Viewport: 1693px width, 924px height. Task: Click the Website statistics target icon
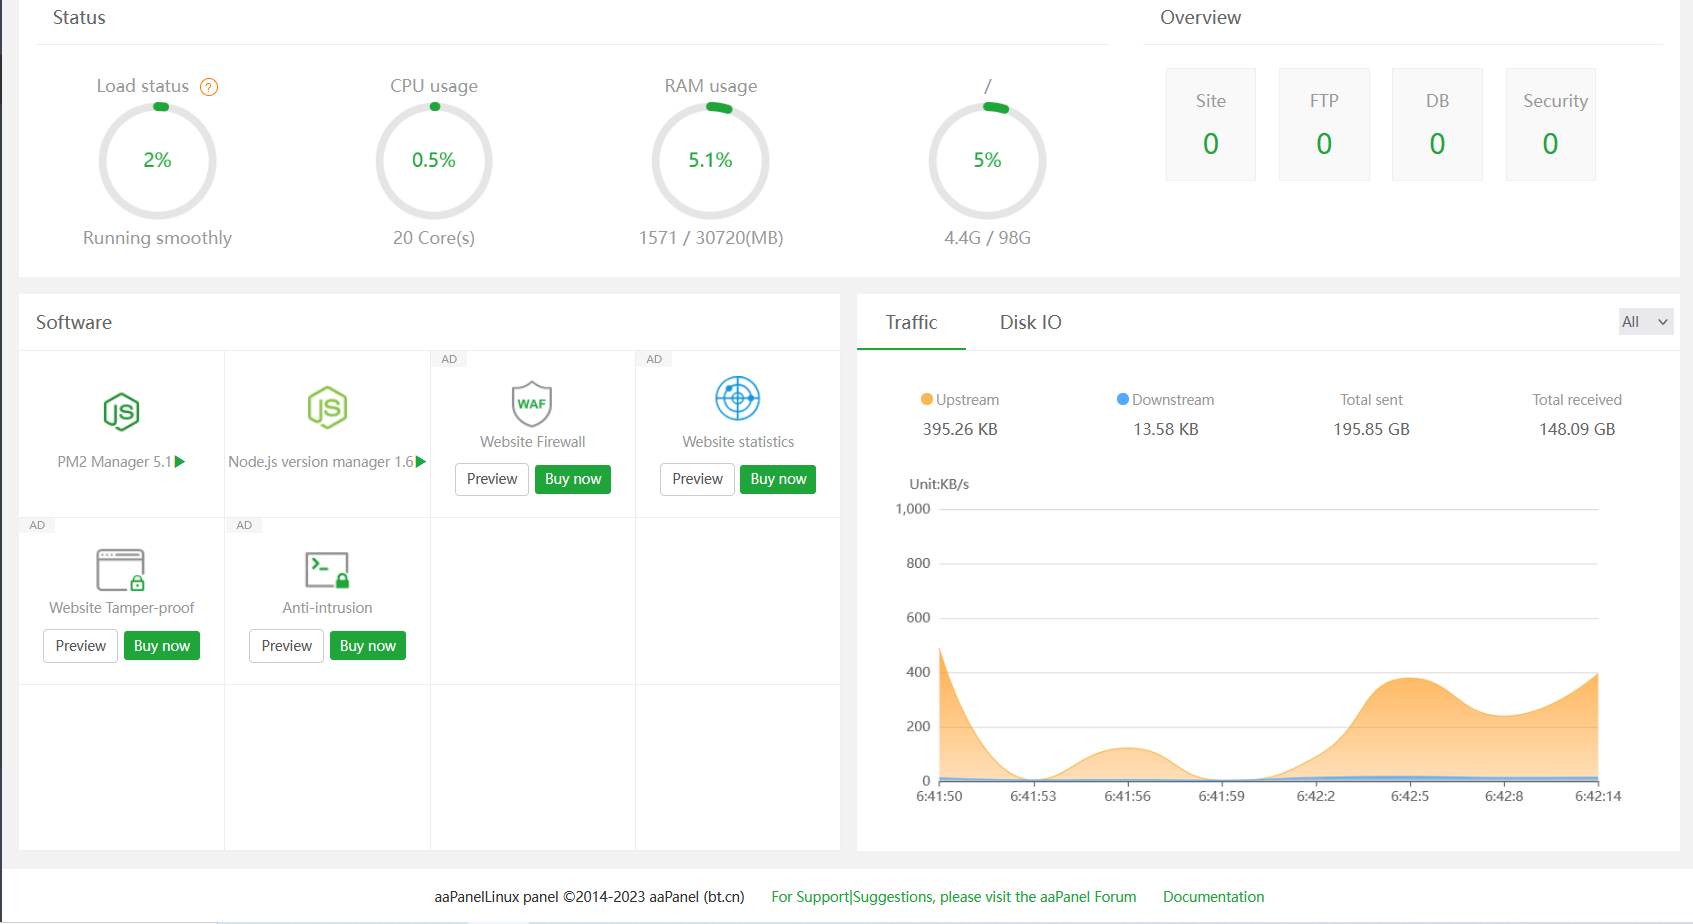[738, 399]
